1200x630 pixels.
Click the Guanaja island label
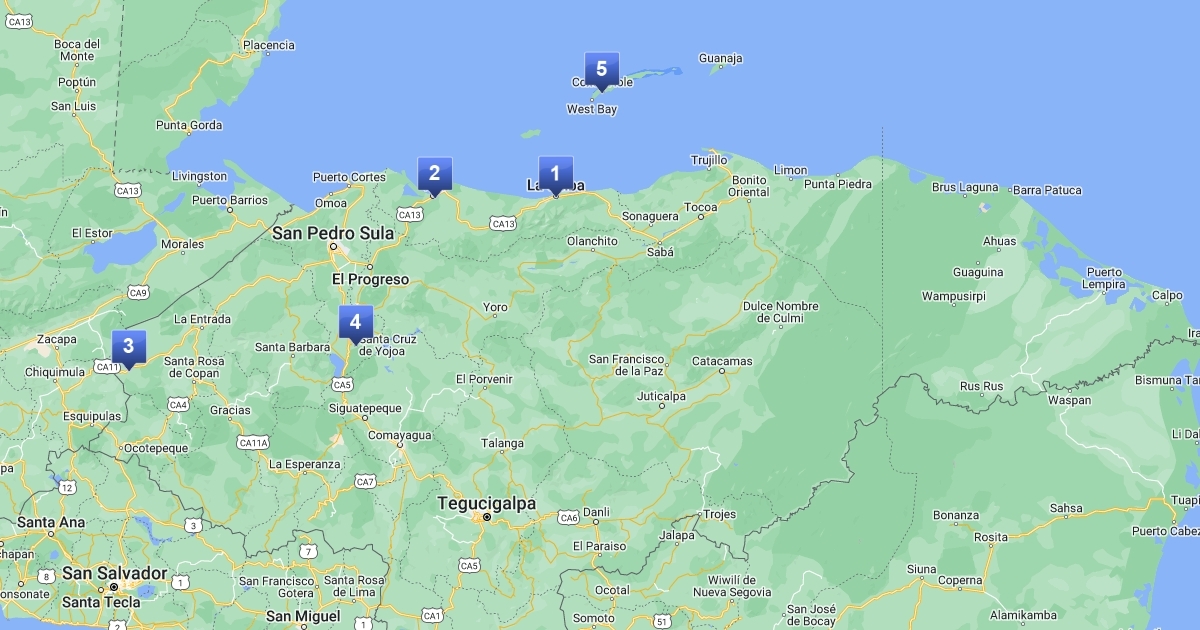720,58
